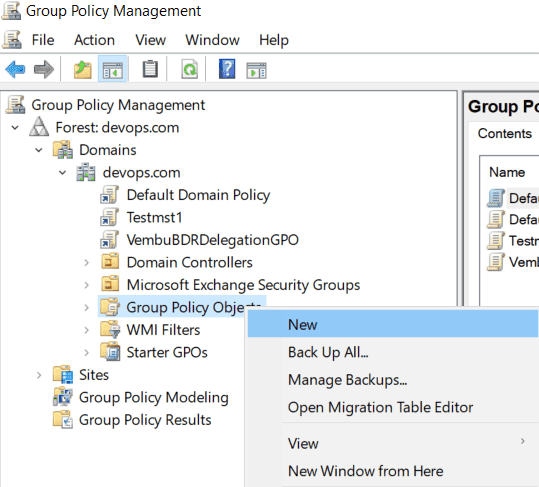This screenshot has width=539, height=487.
Task: Open the File menu
Action: pyautogui.click(x=43, y=40)
